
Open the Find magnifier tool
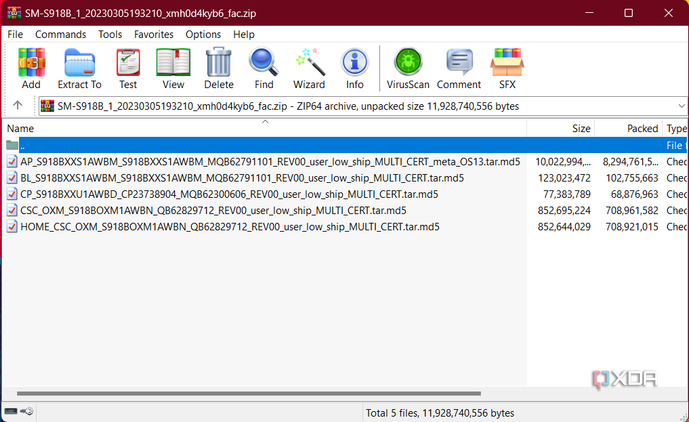coord(264,69)
